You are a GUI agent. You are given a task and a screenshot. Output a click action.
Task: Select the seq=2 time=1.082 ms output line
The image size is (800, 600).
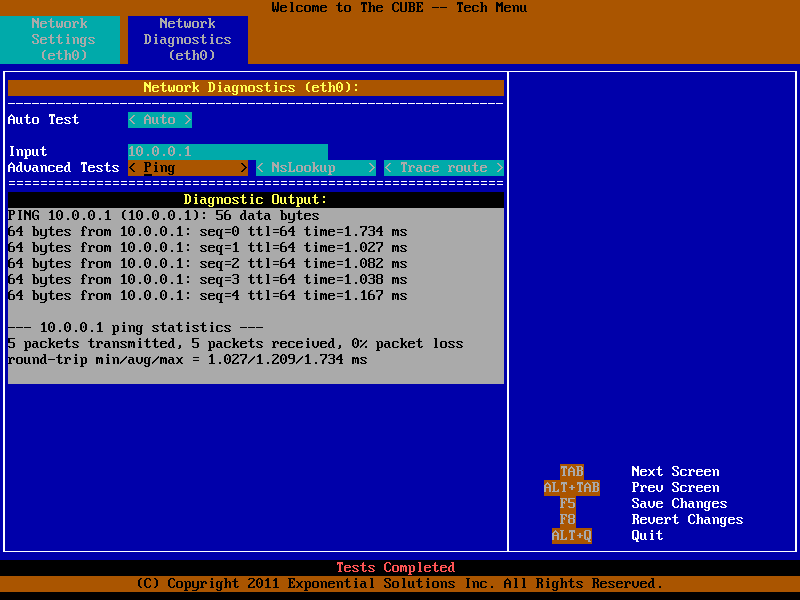coord(208,264)
